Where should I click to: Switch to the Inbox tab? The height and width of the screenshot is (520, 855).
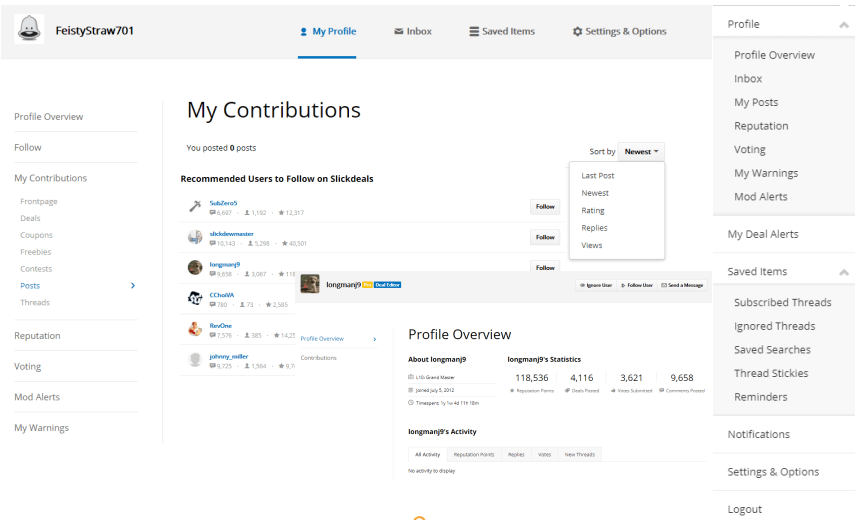413,32
